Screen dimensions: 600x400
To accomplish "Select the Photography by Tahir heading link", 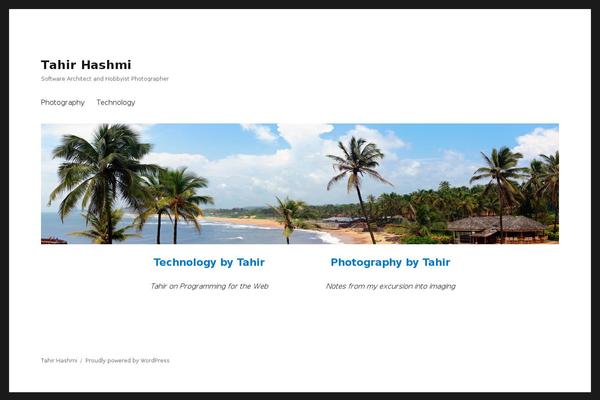I will (390, 262).
